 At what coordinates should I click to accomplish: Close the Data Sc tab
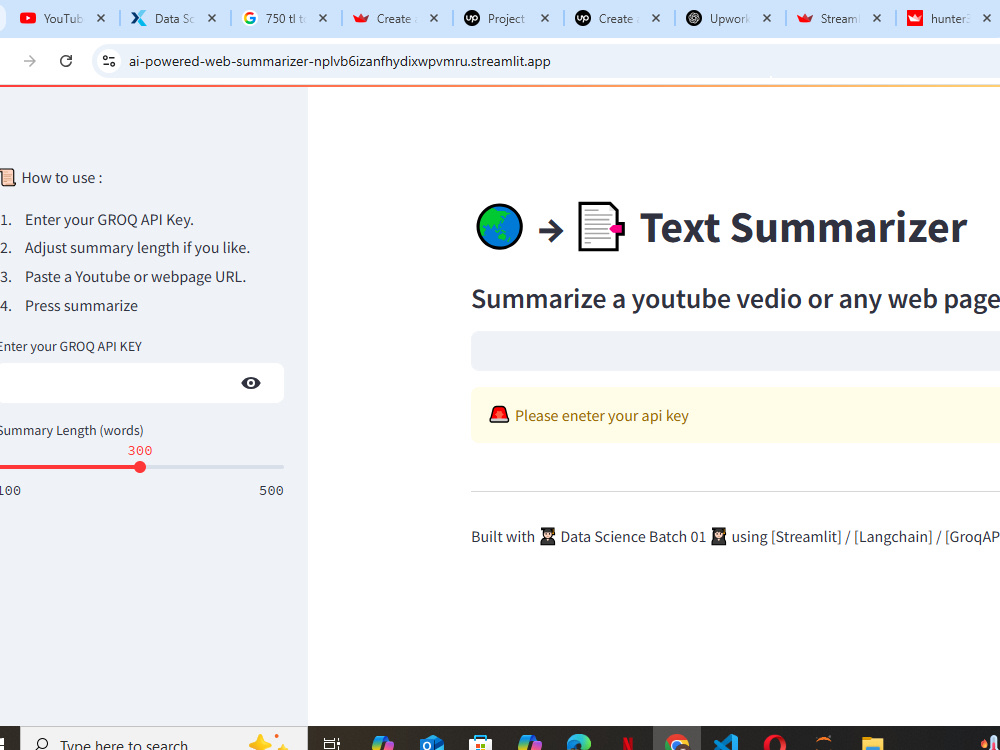pyautogui.click(x=212, y=18)
